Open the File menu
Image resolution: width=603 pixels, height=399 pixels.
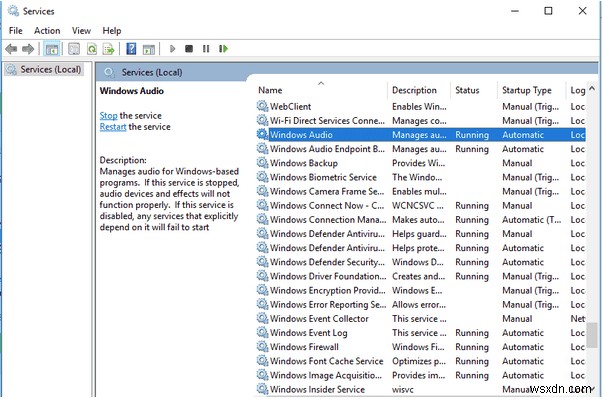pyautogui.click(x=16, y=30)
